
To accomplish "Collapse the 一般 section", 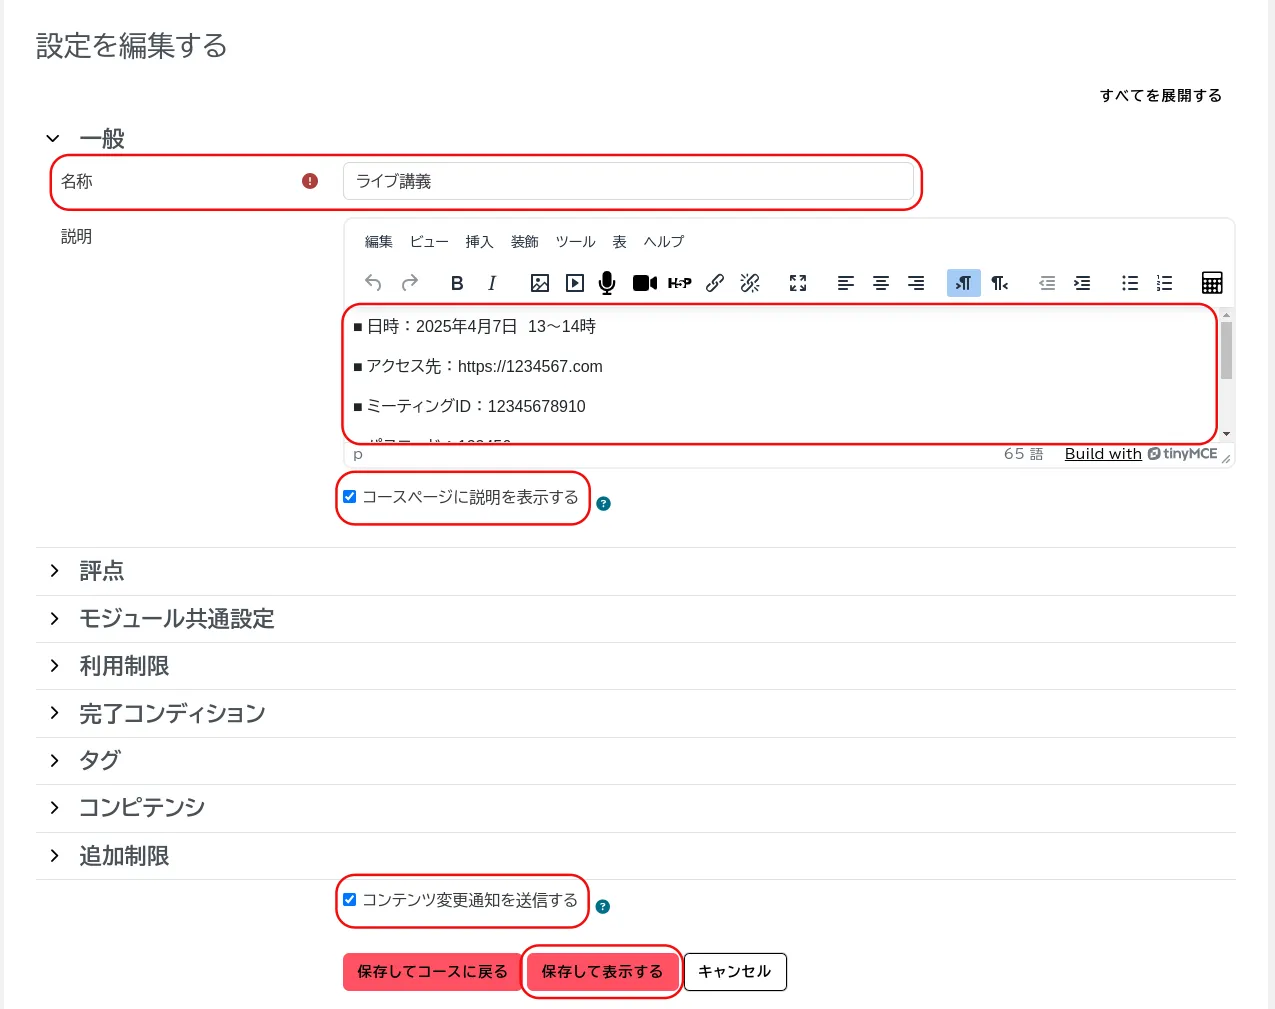I will click(x=54, y=139).
